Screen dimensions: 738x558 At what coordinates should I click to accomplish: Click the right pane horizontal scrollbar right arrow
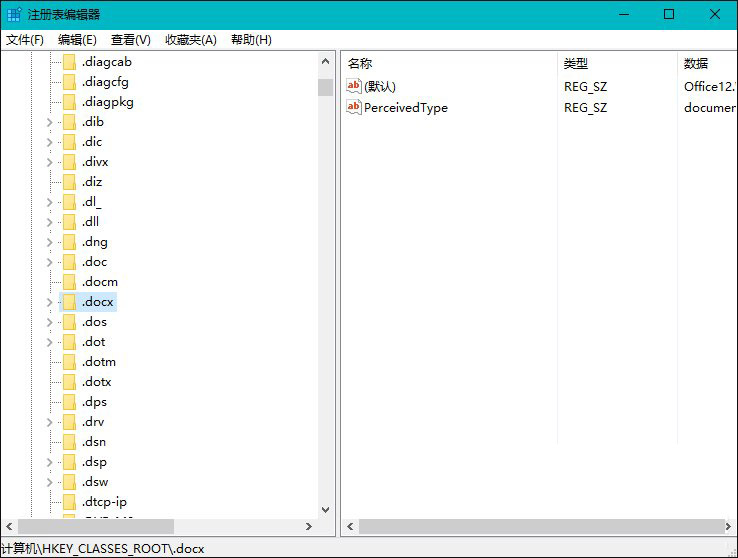[x=729, y=526]
